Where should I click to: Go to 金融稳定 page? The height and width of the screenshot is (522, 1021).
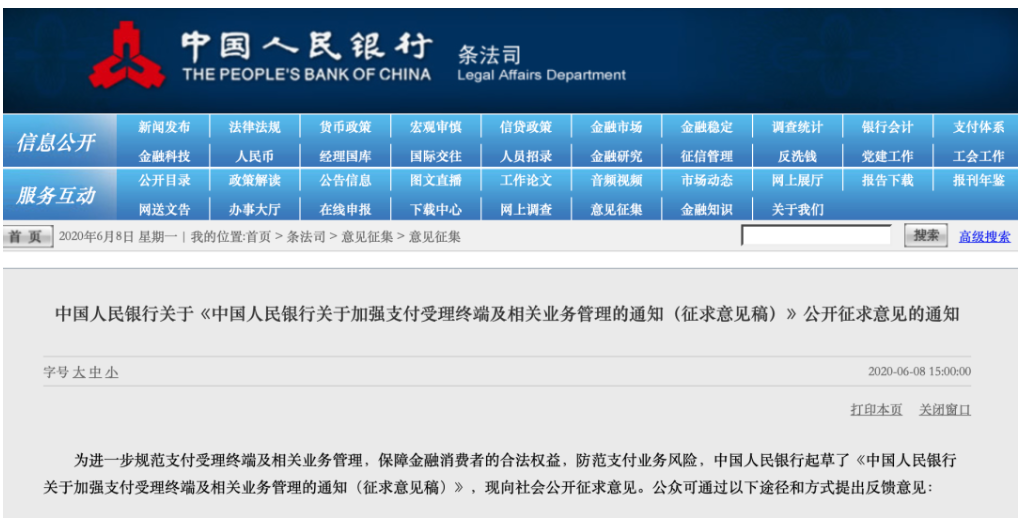(x=707, y=128)
